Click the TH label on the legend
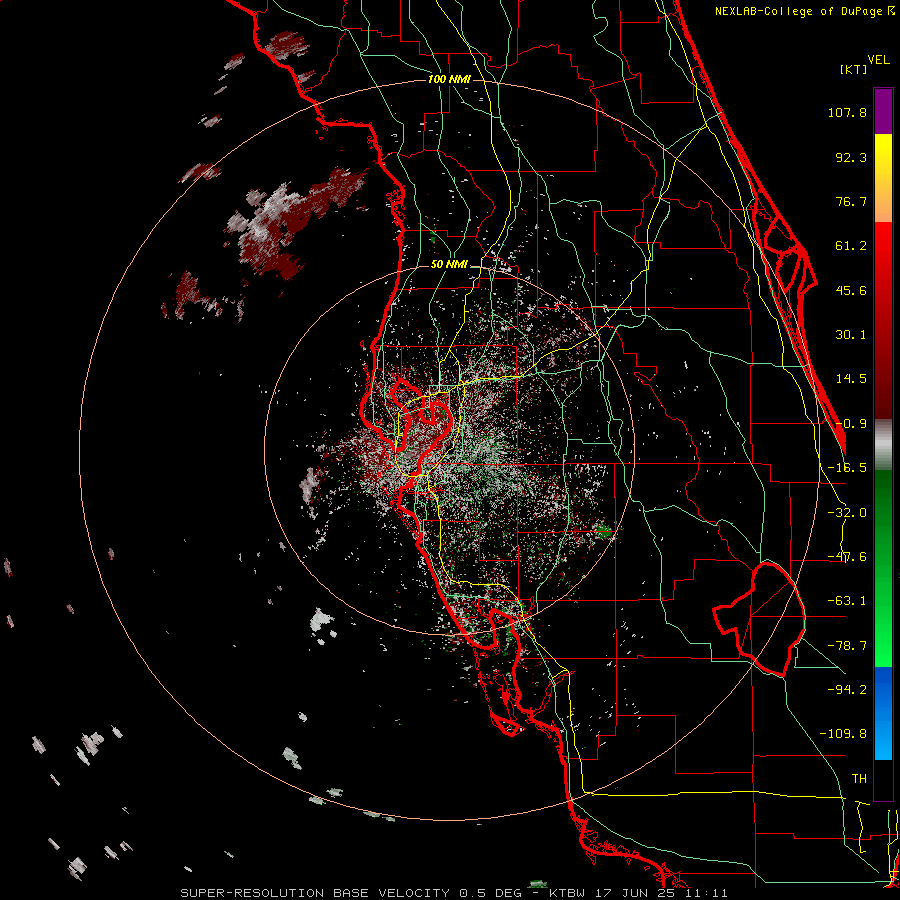 coord(859,778)
